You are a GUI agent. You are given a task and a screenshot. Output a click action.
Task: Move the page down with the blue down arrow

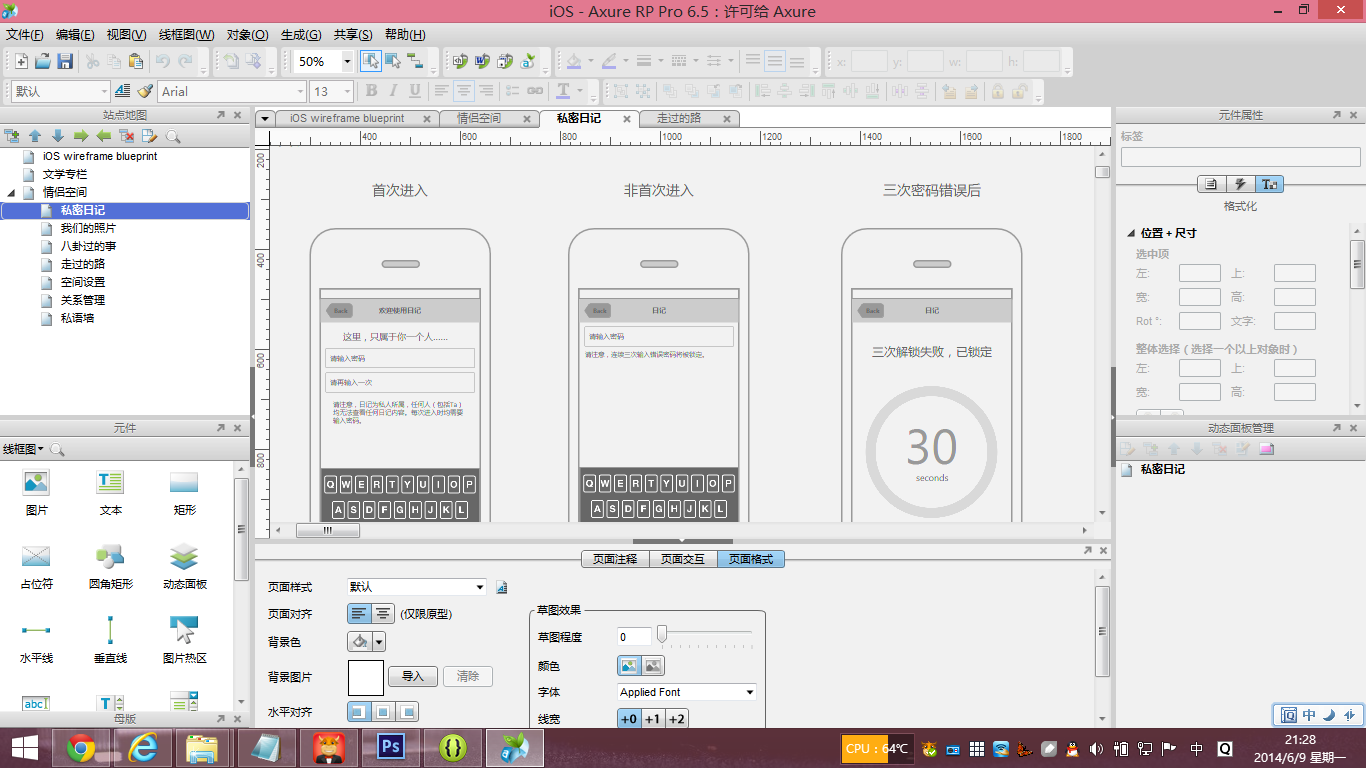pyautogui.click(x=58, y=136)
